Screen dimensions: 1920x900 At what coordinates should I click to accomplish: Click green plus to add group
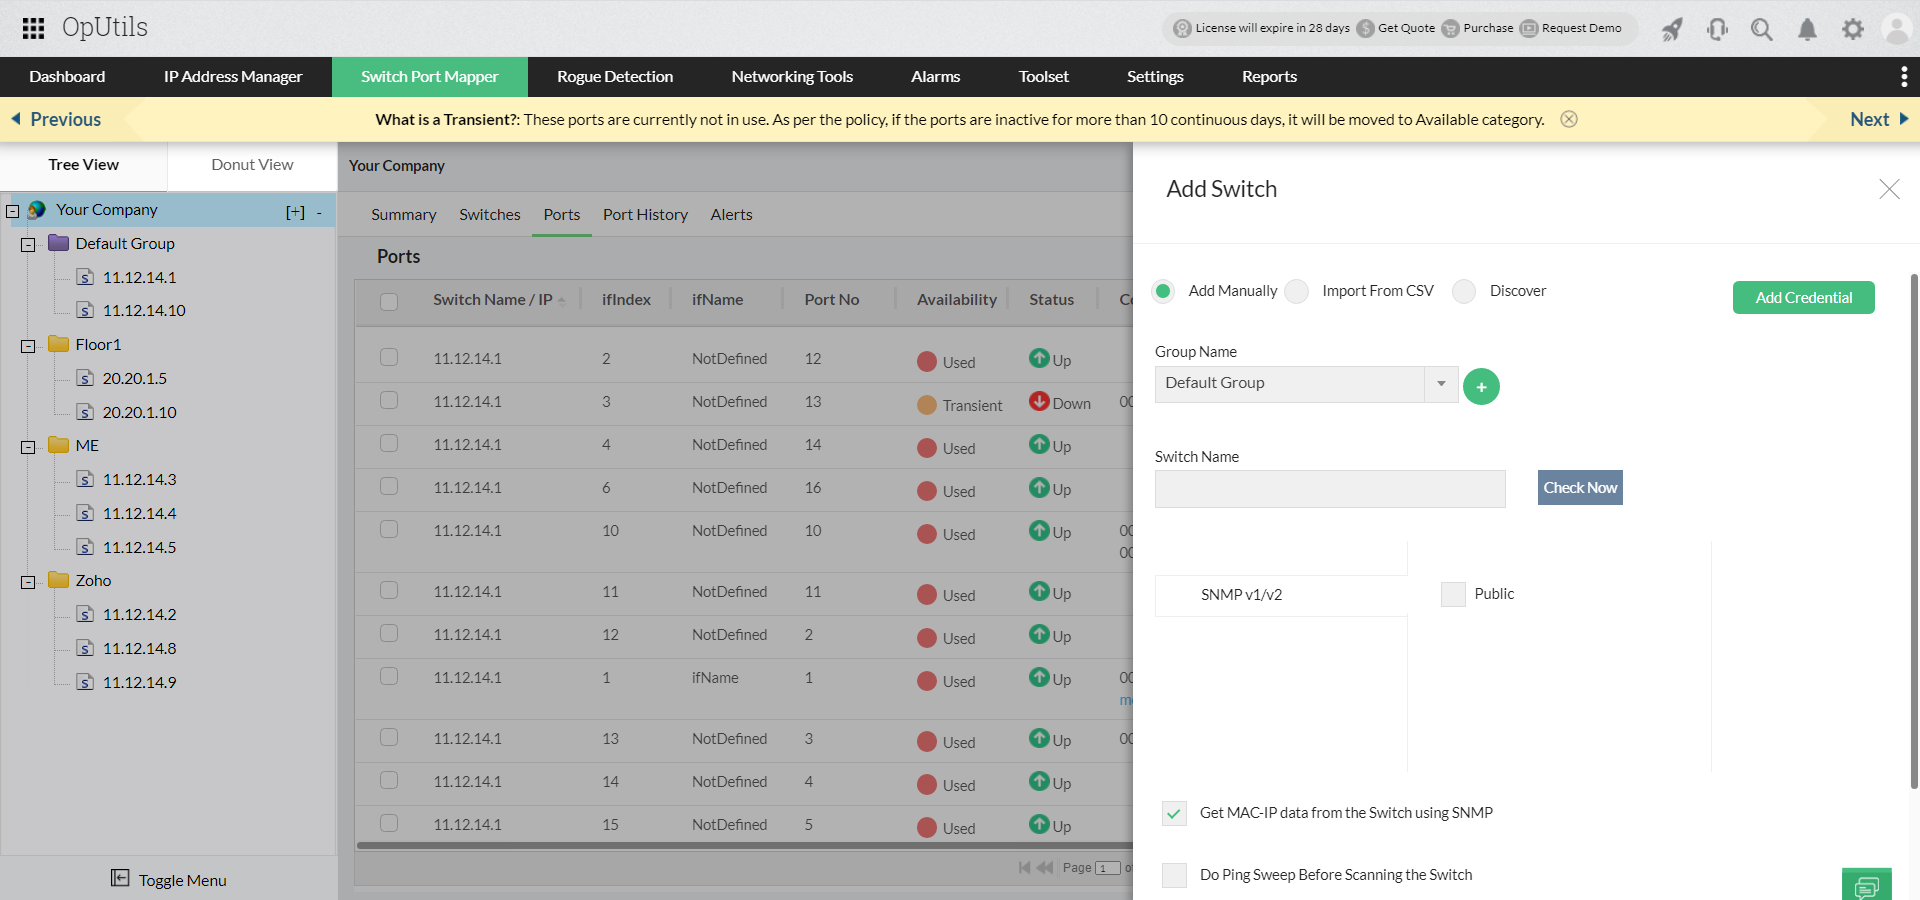tap(1481, 386)
